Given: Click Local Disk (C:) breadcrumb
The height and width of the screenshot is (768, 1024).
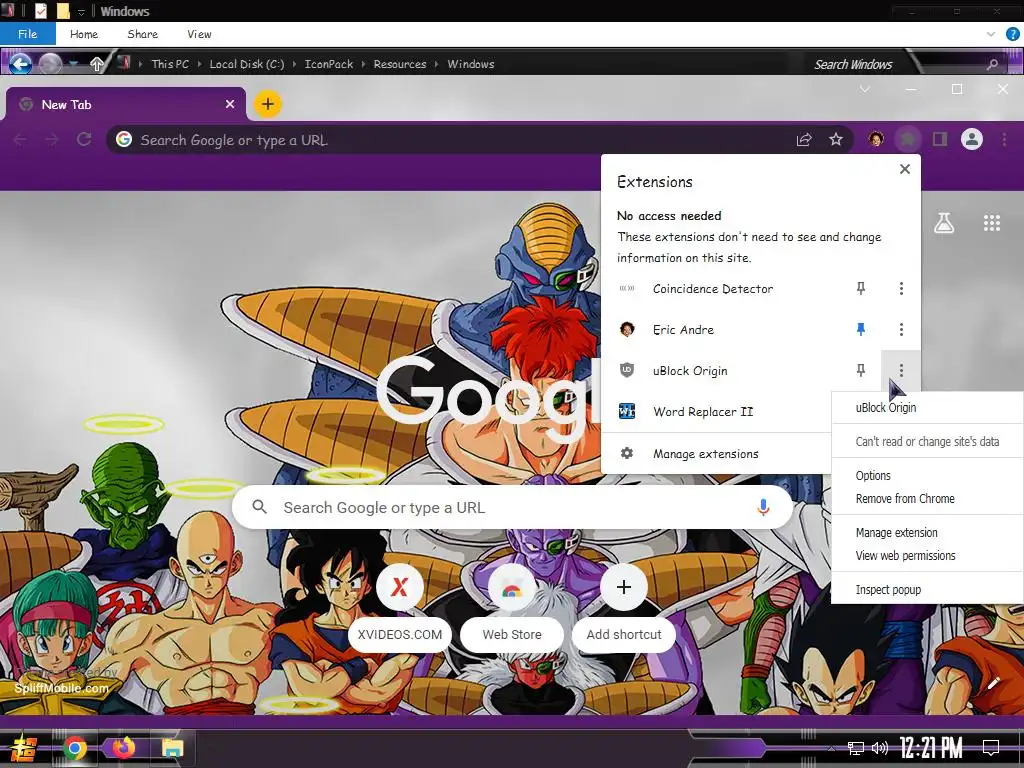Looking at the screenshot, I should pyautogui.click(x=246, y=64).
